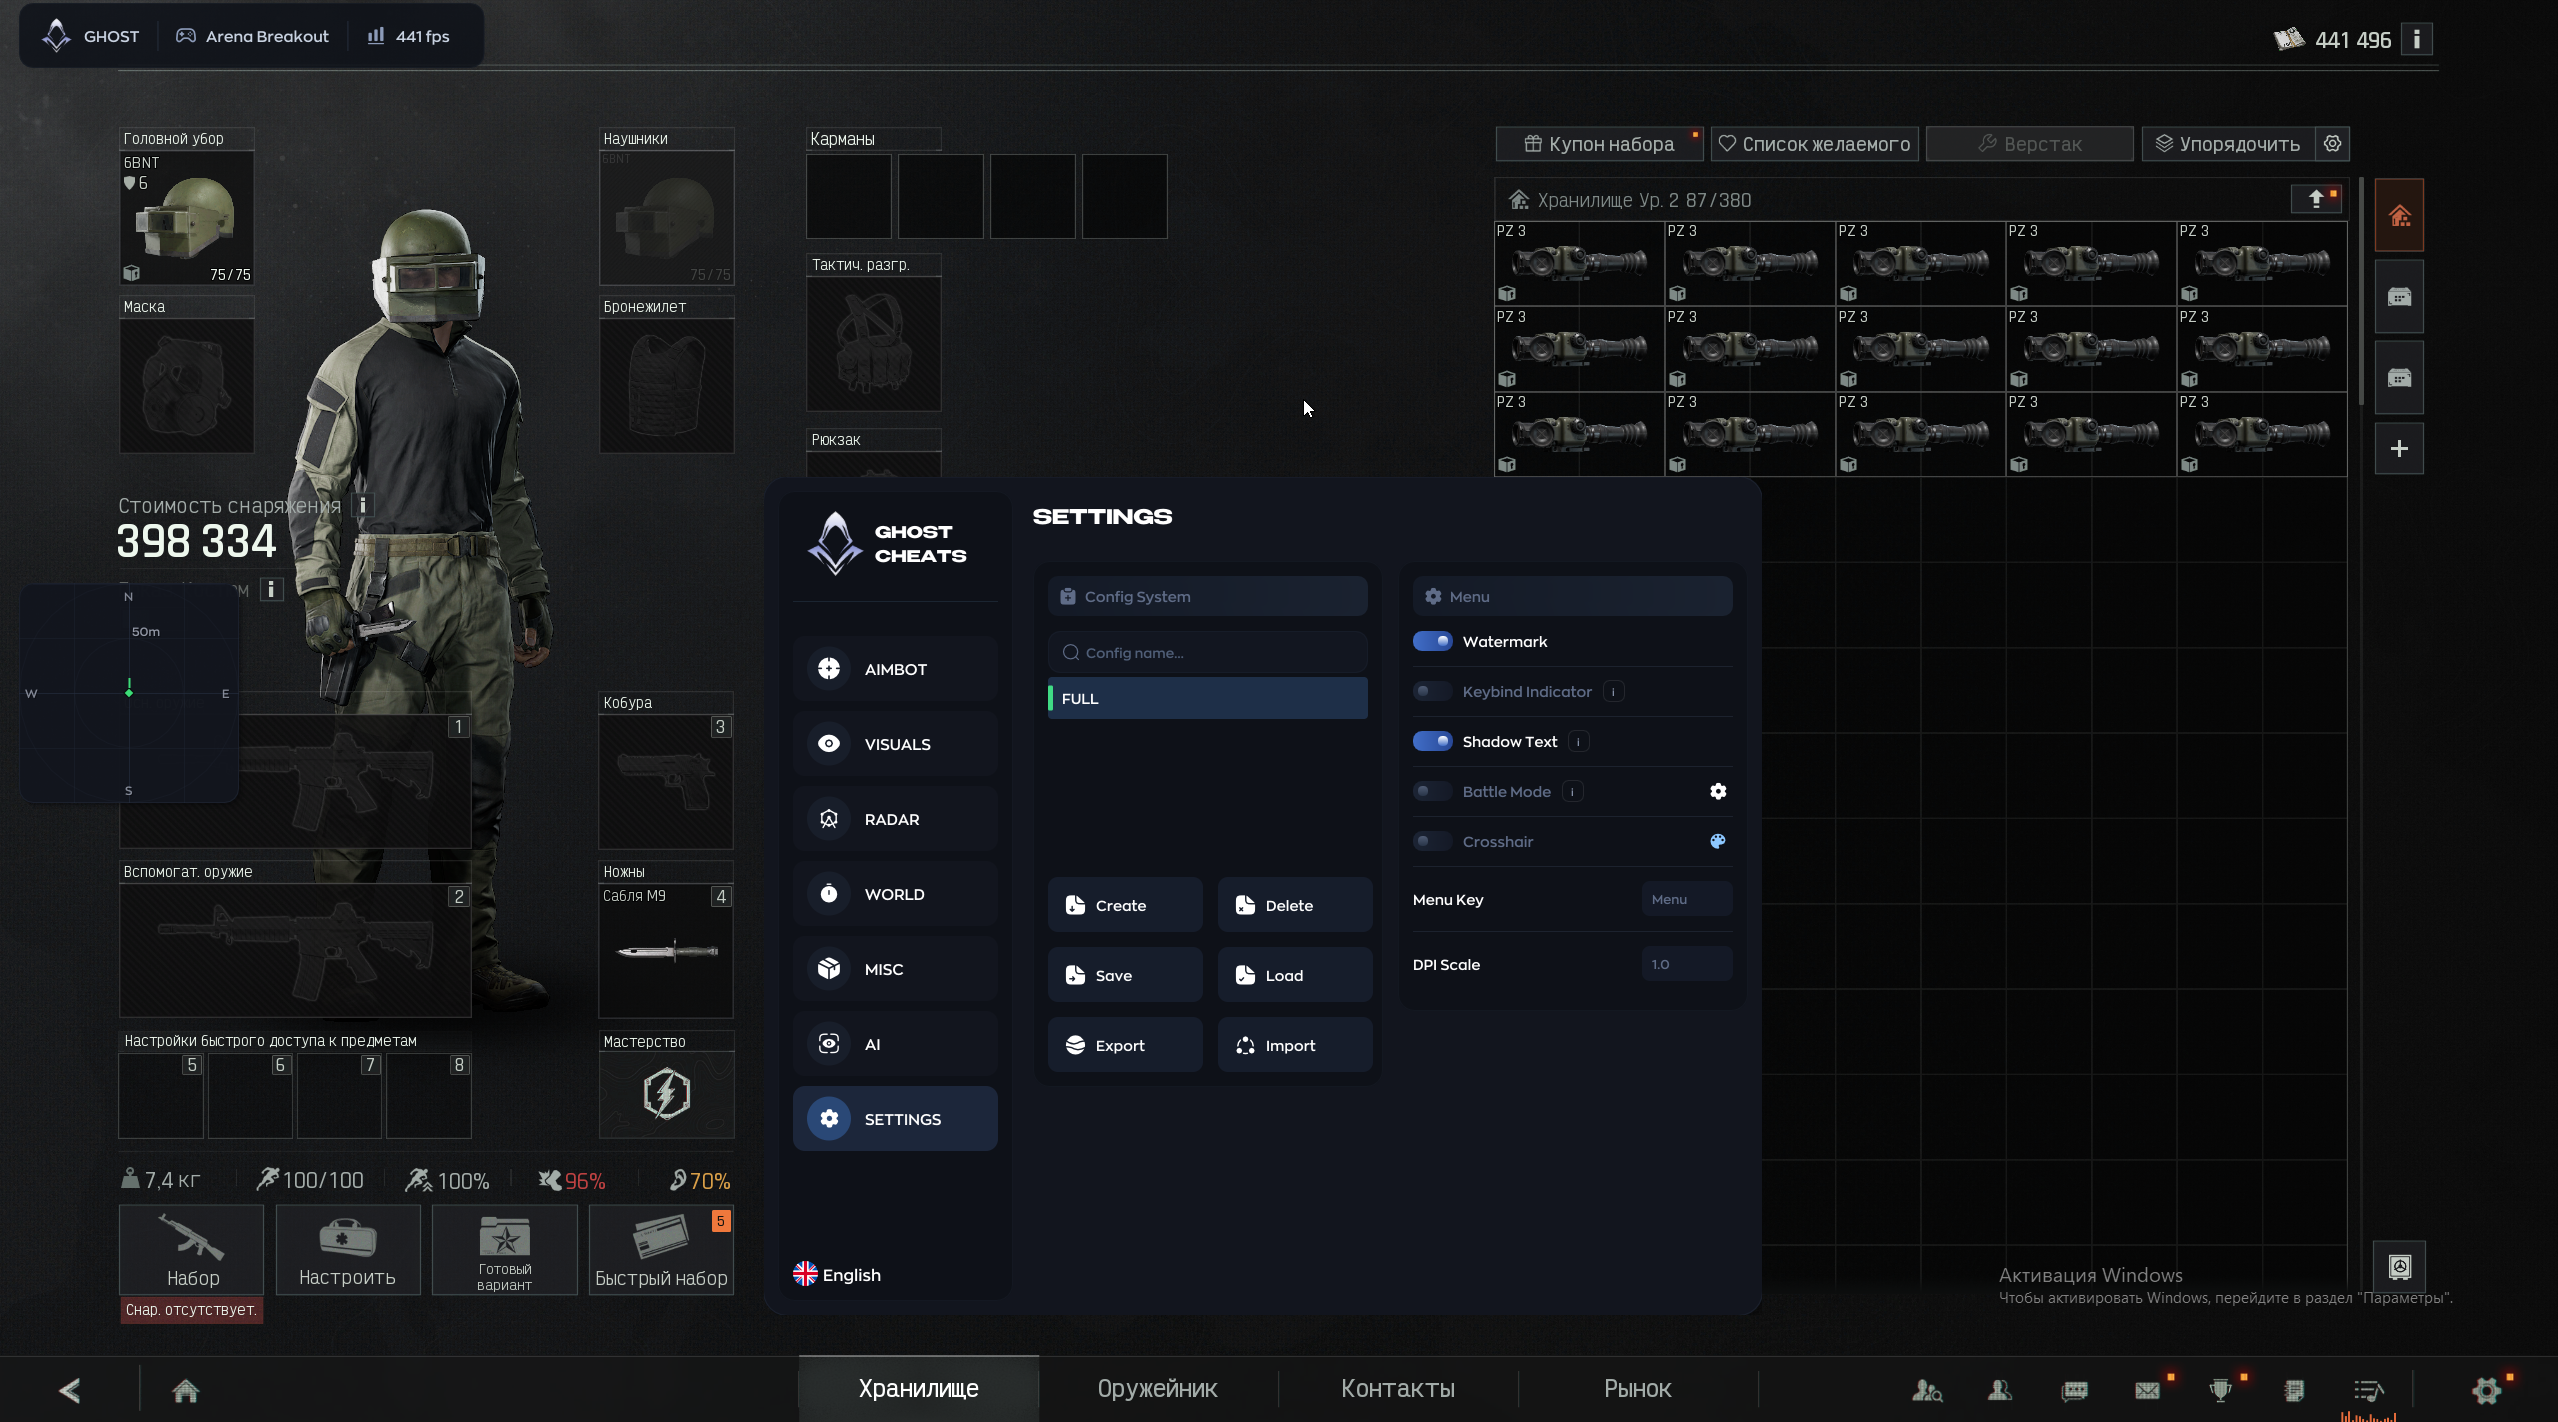2558x1422 pixels.
Task: Open the Crosshair color palette
Action: 1717,841
